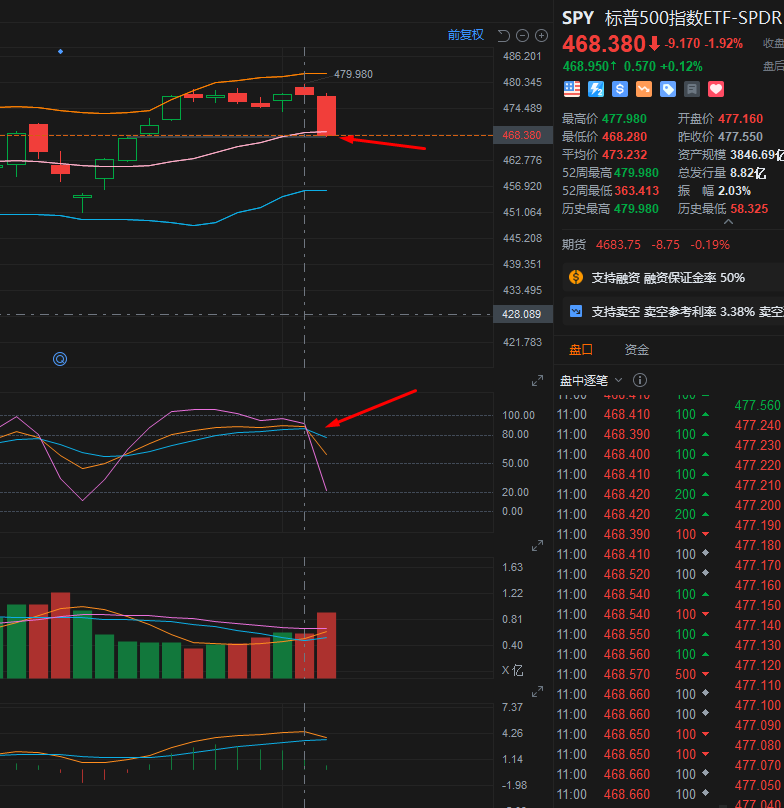Click 历史最低 58.325 value
The width and height of the screenshot is (784, 808).
(x=749, y=209)
